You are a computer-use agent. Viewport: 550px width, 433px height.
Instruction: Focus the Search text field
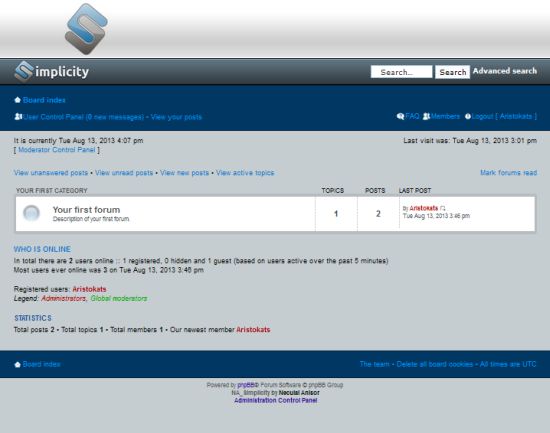click(401, 72)
